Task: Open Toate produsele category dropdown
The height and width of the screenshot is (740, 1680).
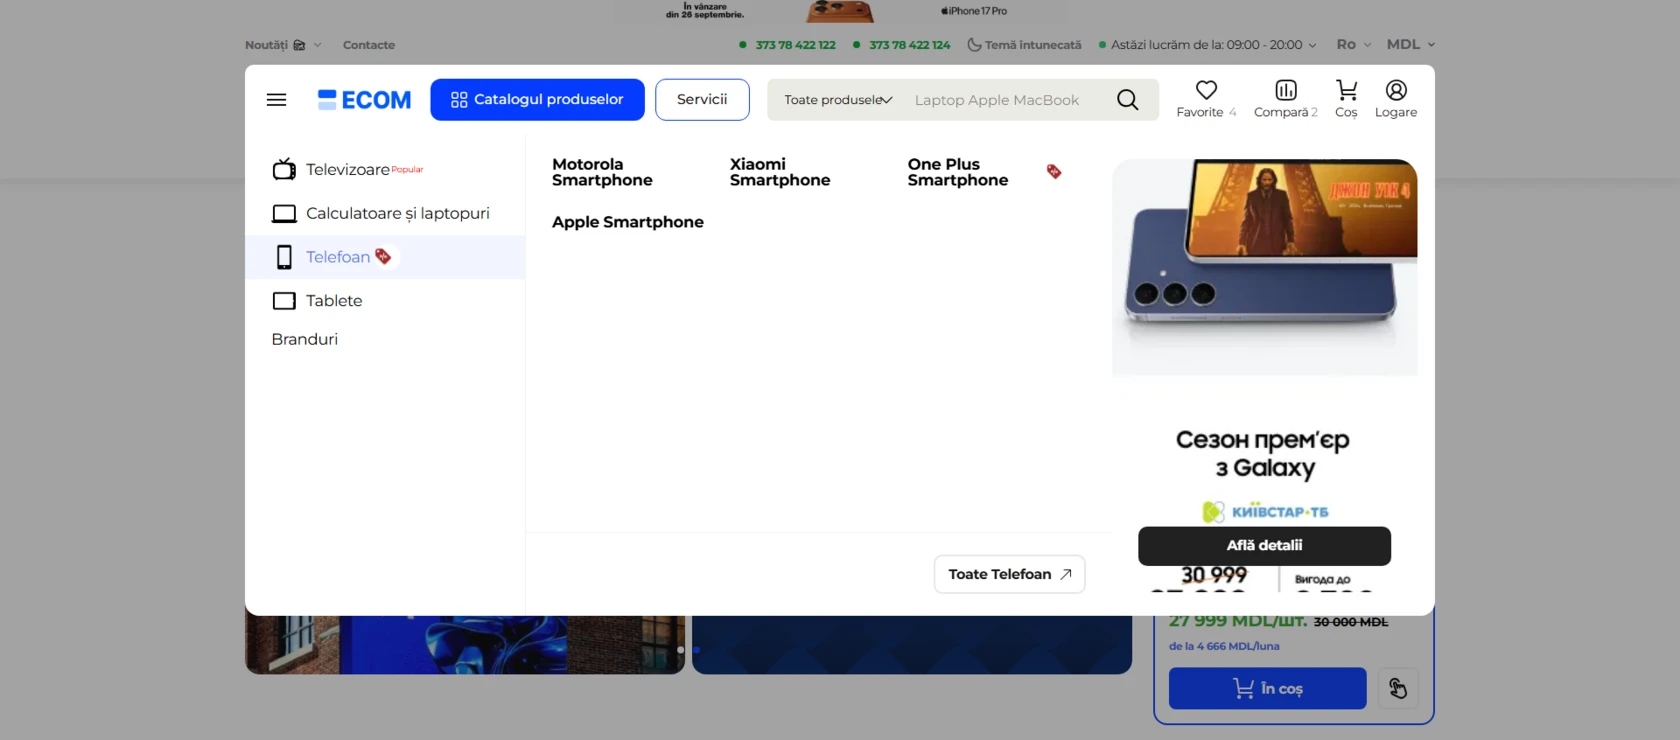Action: (x=838, y=100)
